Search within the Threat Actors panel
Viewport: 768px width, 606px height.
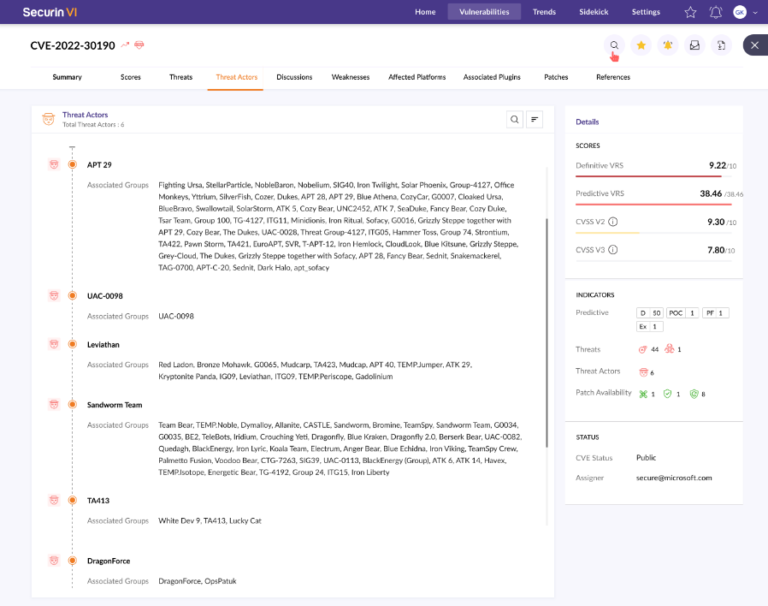514,119
